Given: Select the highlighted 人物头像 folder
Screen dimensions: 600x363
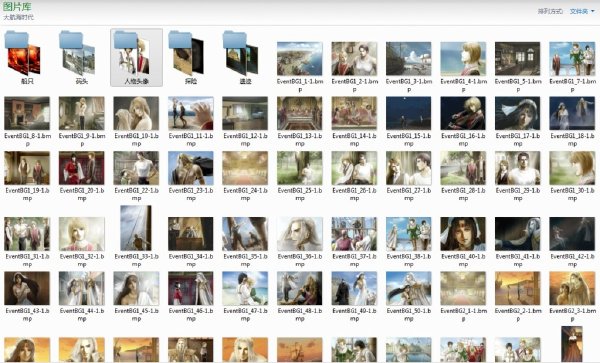Looking at the screenshot, I should coord(136,57).
